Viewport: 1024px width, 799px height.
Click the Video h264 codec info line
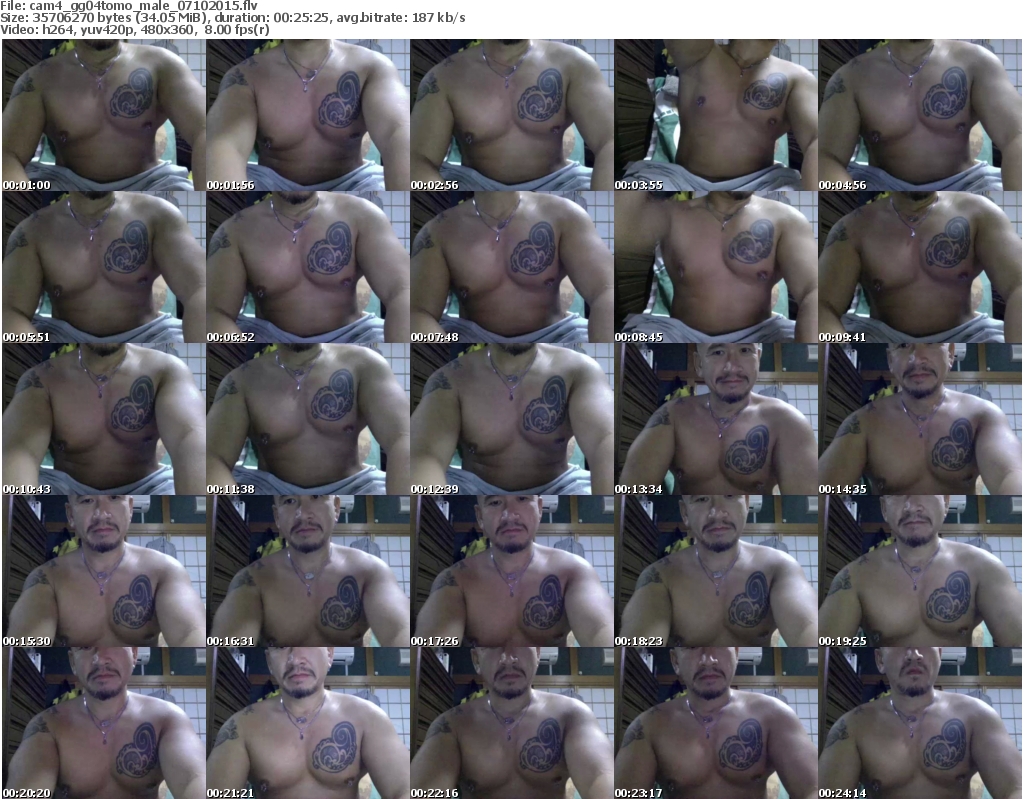pyautogui.click(x=135, y=29)
